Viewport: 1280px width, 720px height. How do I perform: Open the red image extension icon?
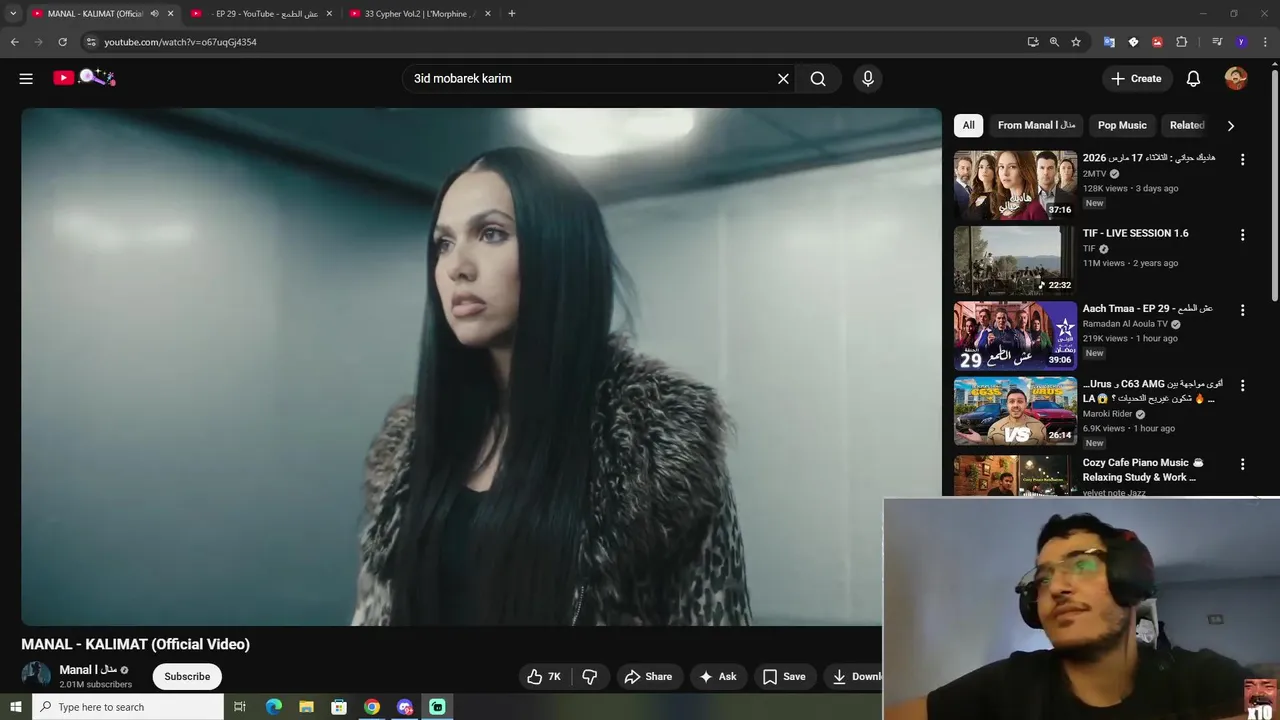1157,42
